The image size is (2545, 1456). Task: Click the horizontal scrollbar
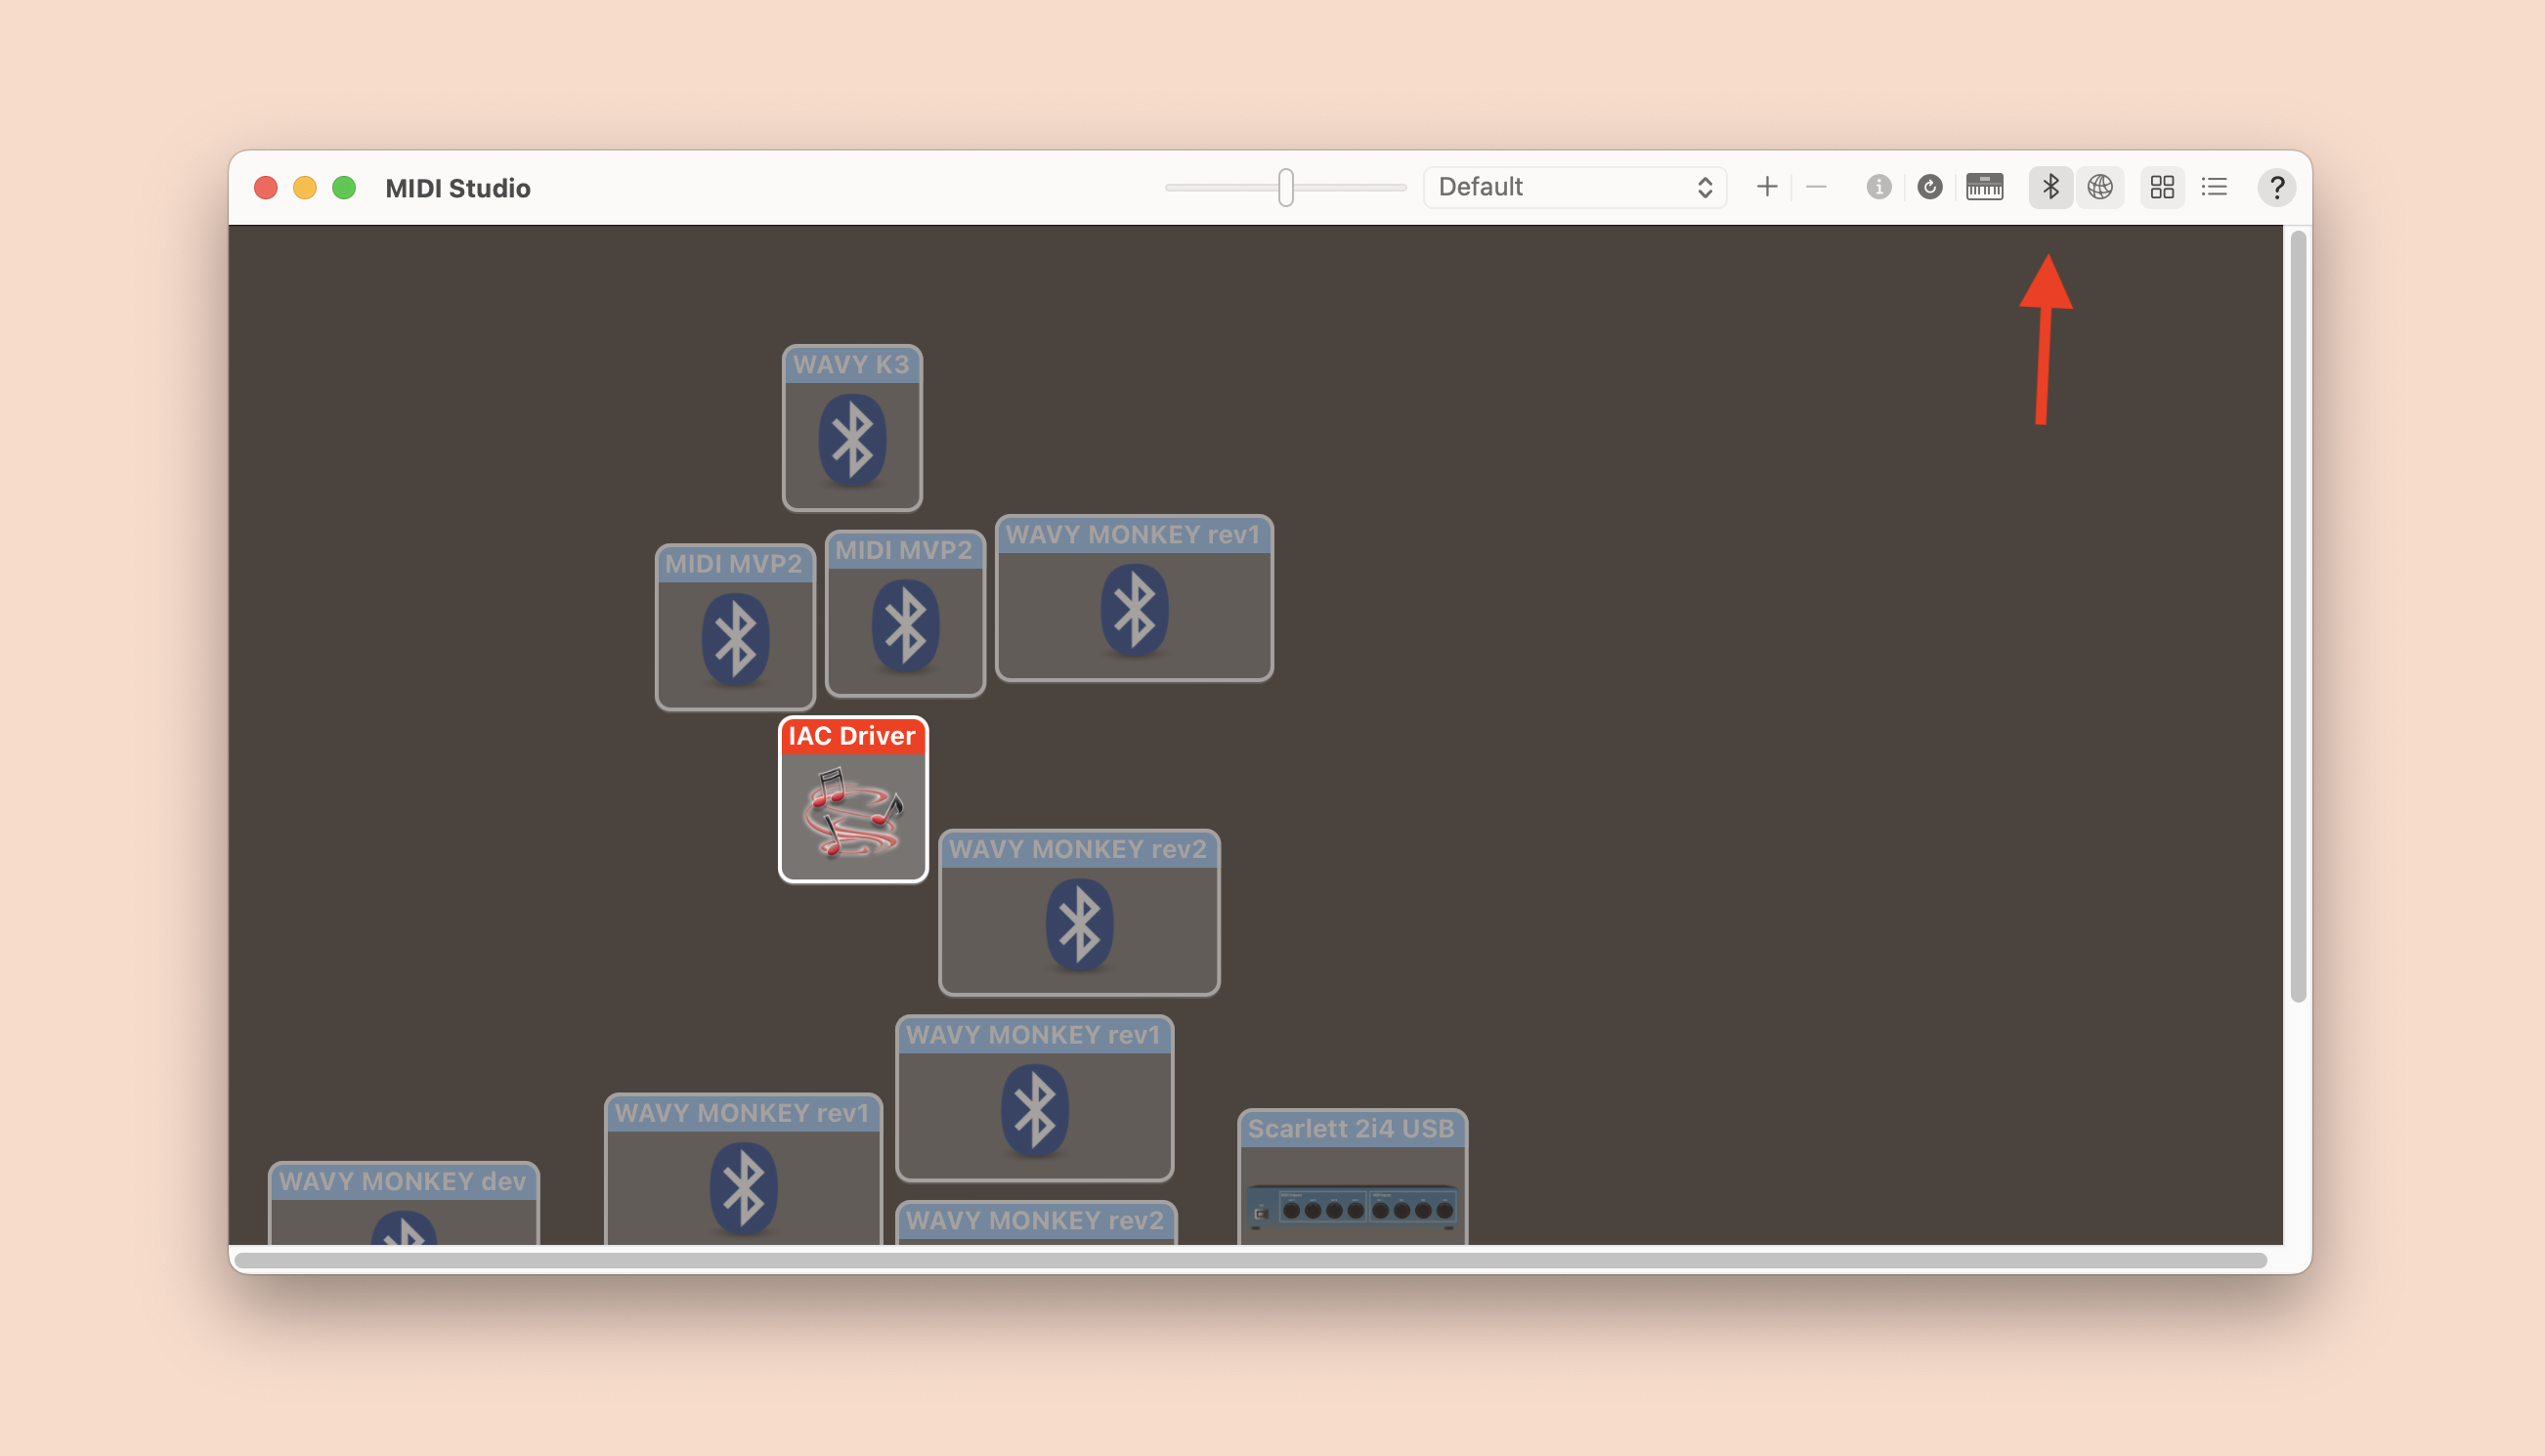(1250, 1261)
